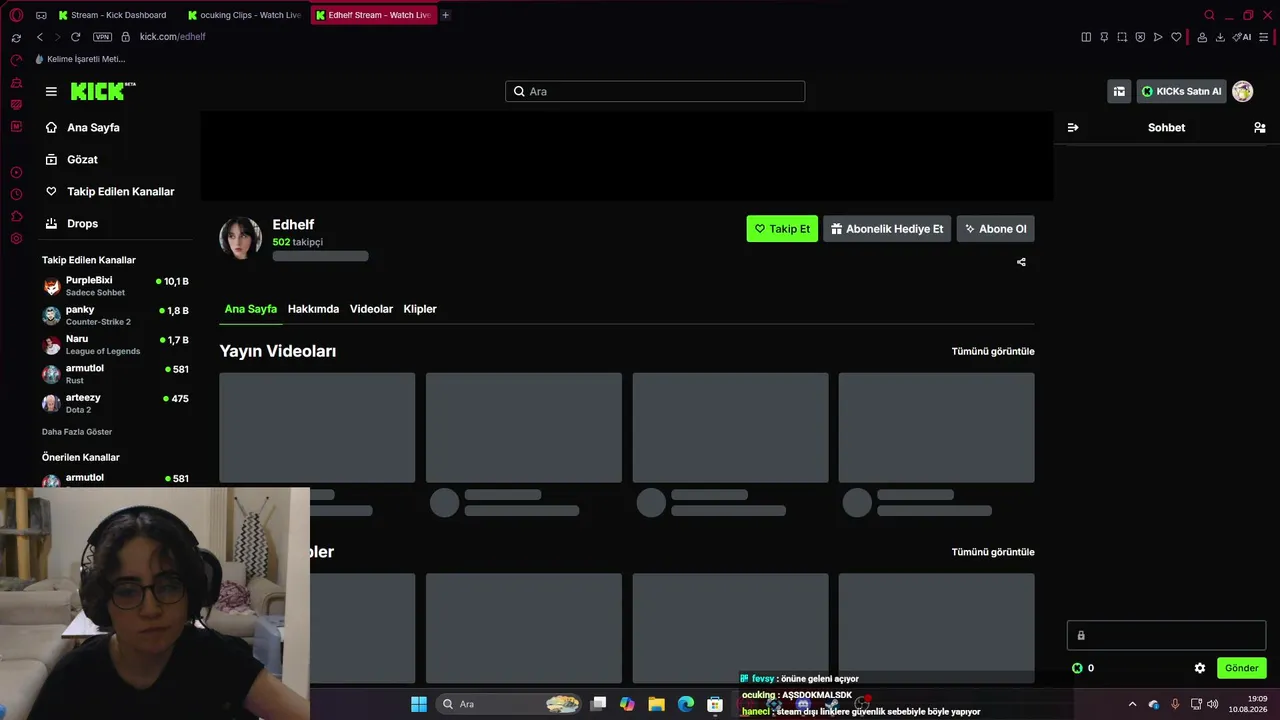1280x720 pixels.
Task: Open the taskbar clock and date
Action: [1248, 704]
